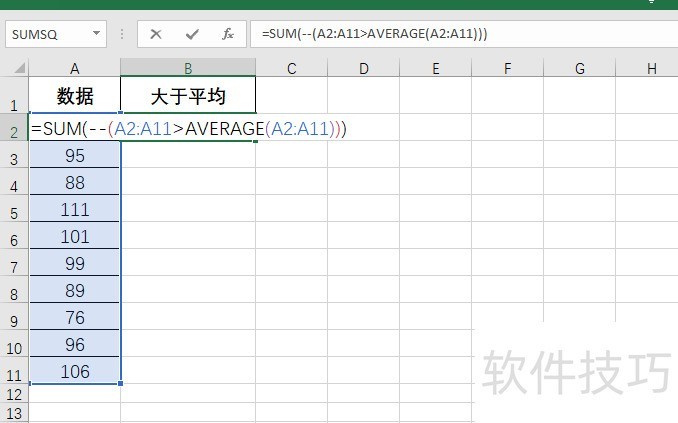Screen dimensions: 678x423
Task: Select row 12 header
Action: tap(14, 394)
